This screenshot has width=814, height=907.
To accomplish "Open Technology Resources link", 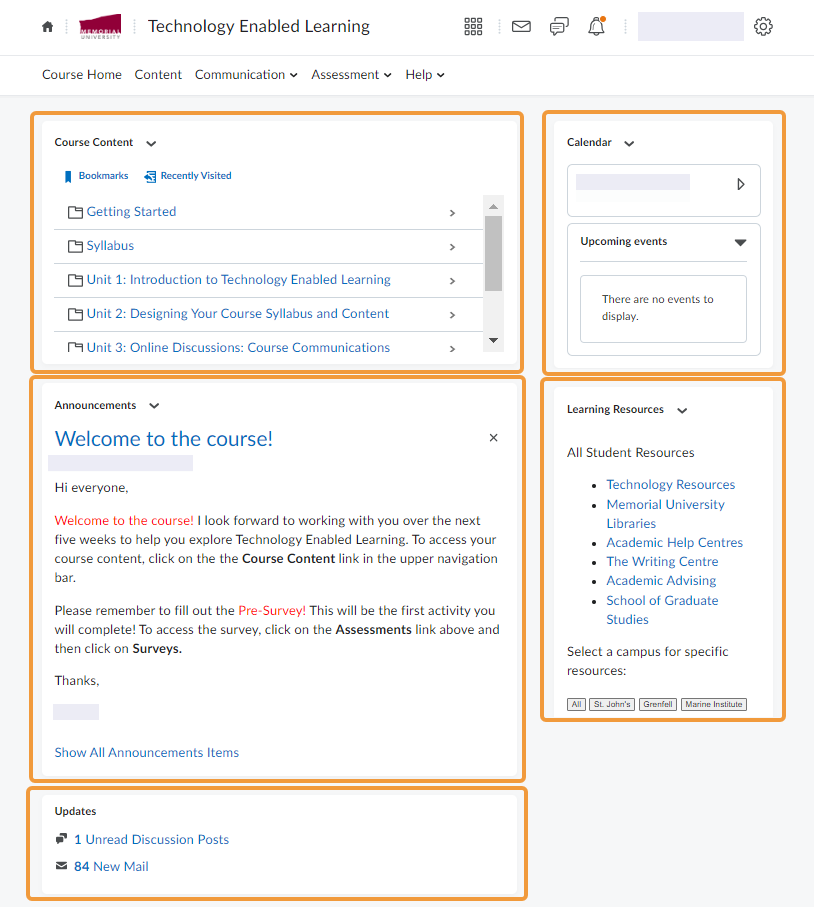I will [671, 485].
